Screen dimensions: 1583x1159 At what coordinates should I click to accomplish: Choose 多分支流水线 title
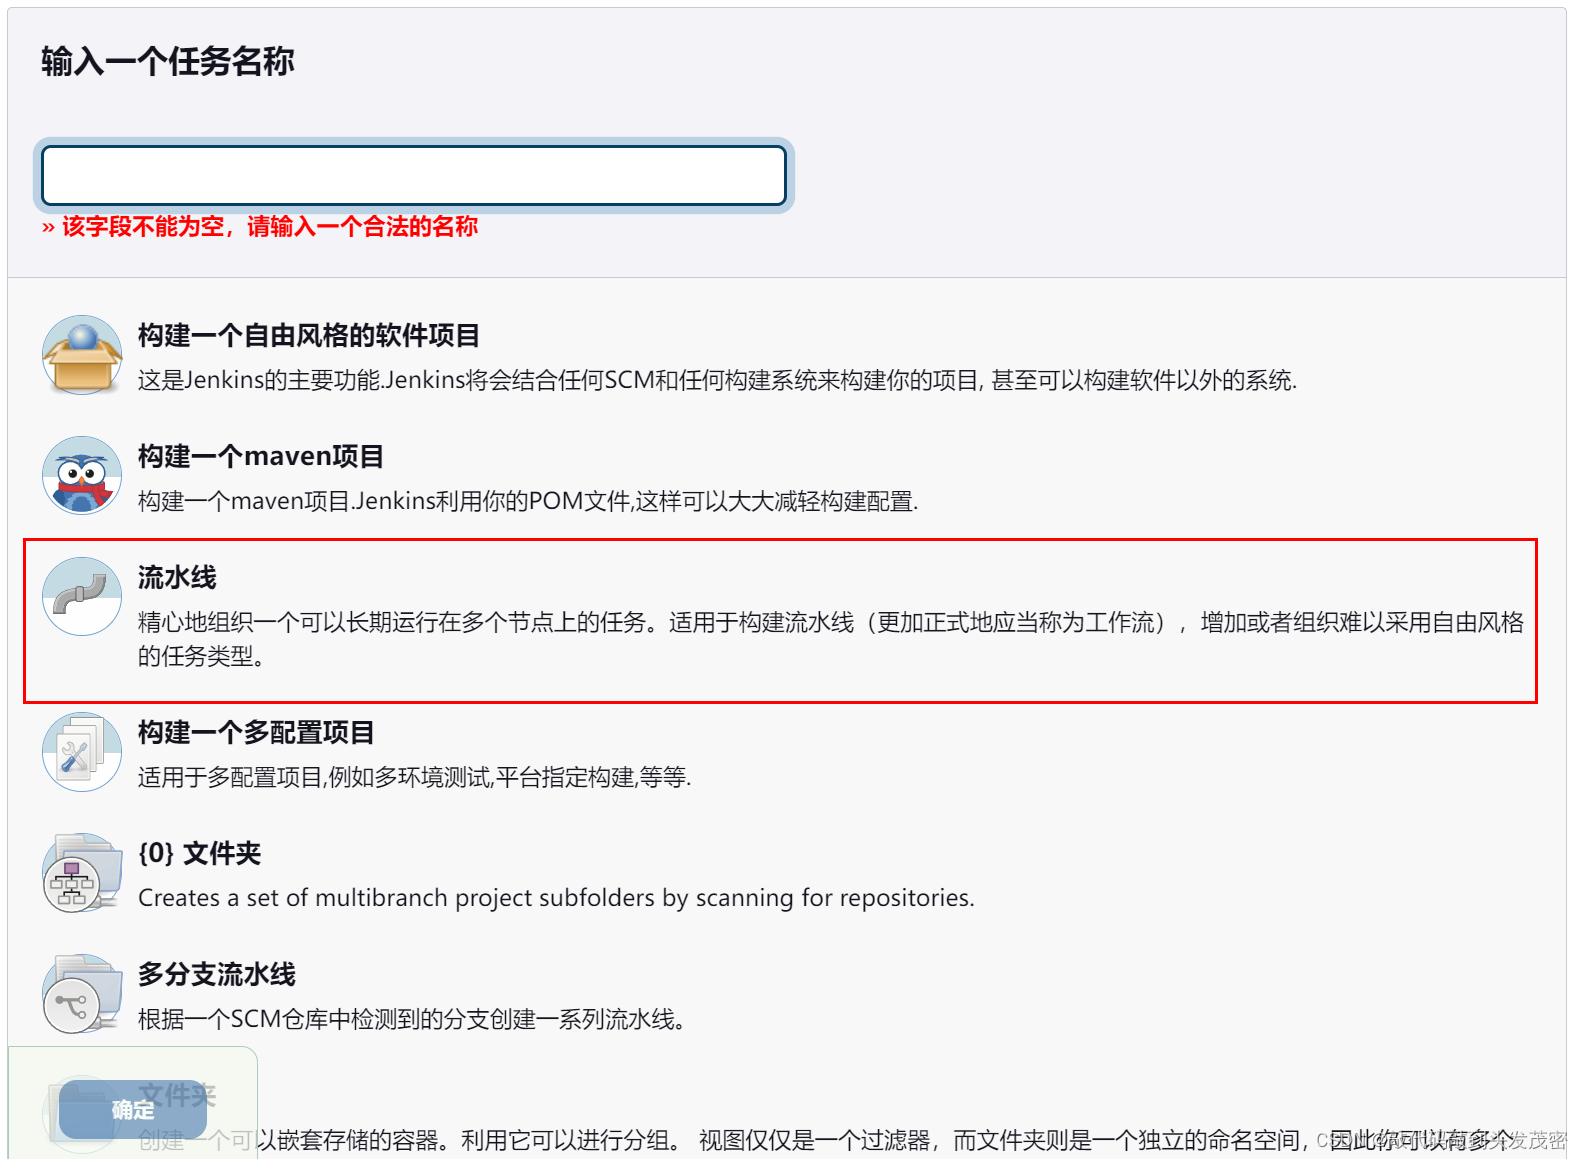(217, 974)
